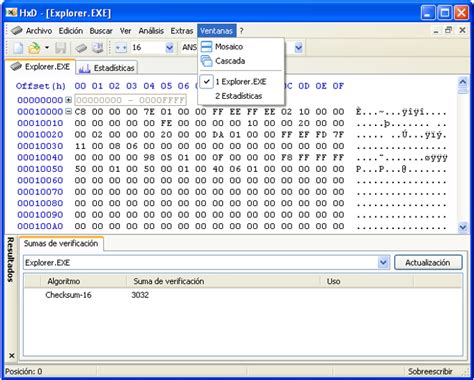Click the checksum value 3032
The width and height of the screenshot is (474, 380).
pyautogui.click(x=140, y=295)
